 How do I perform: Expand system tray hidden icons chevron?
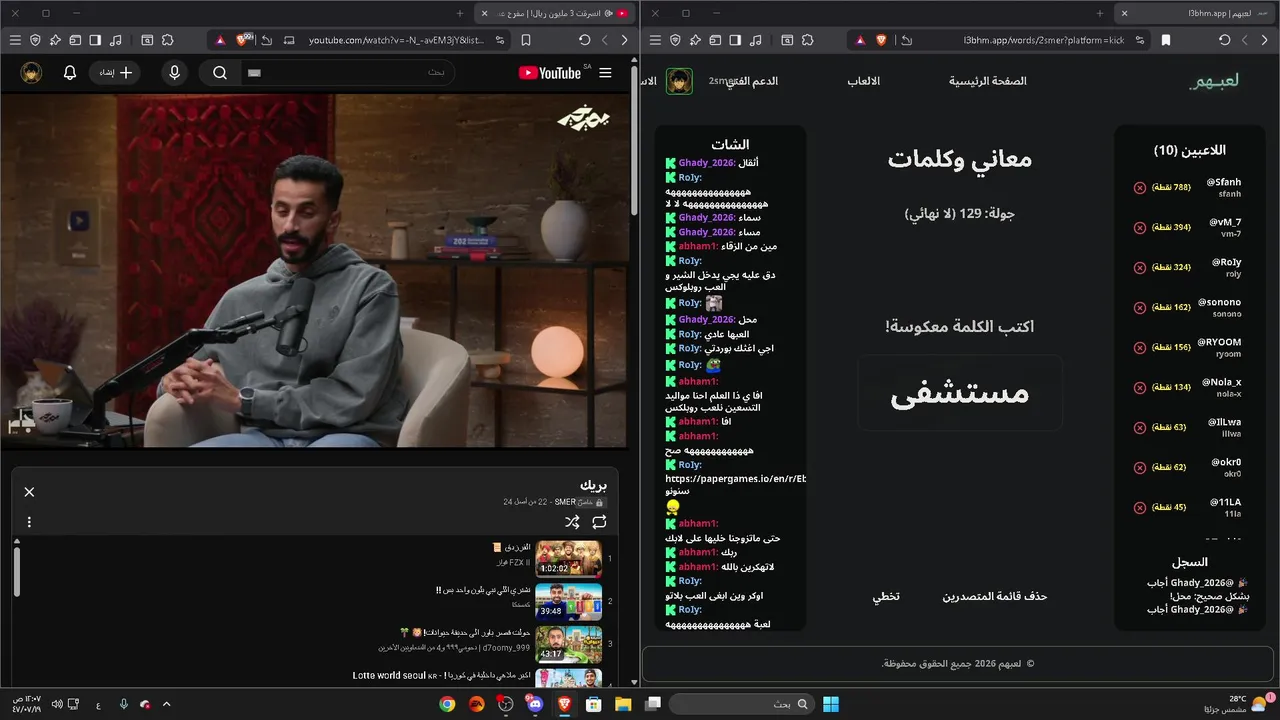pyautogui.click(x=166, y=704)
